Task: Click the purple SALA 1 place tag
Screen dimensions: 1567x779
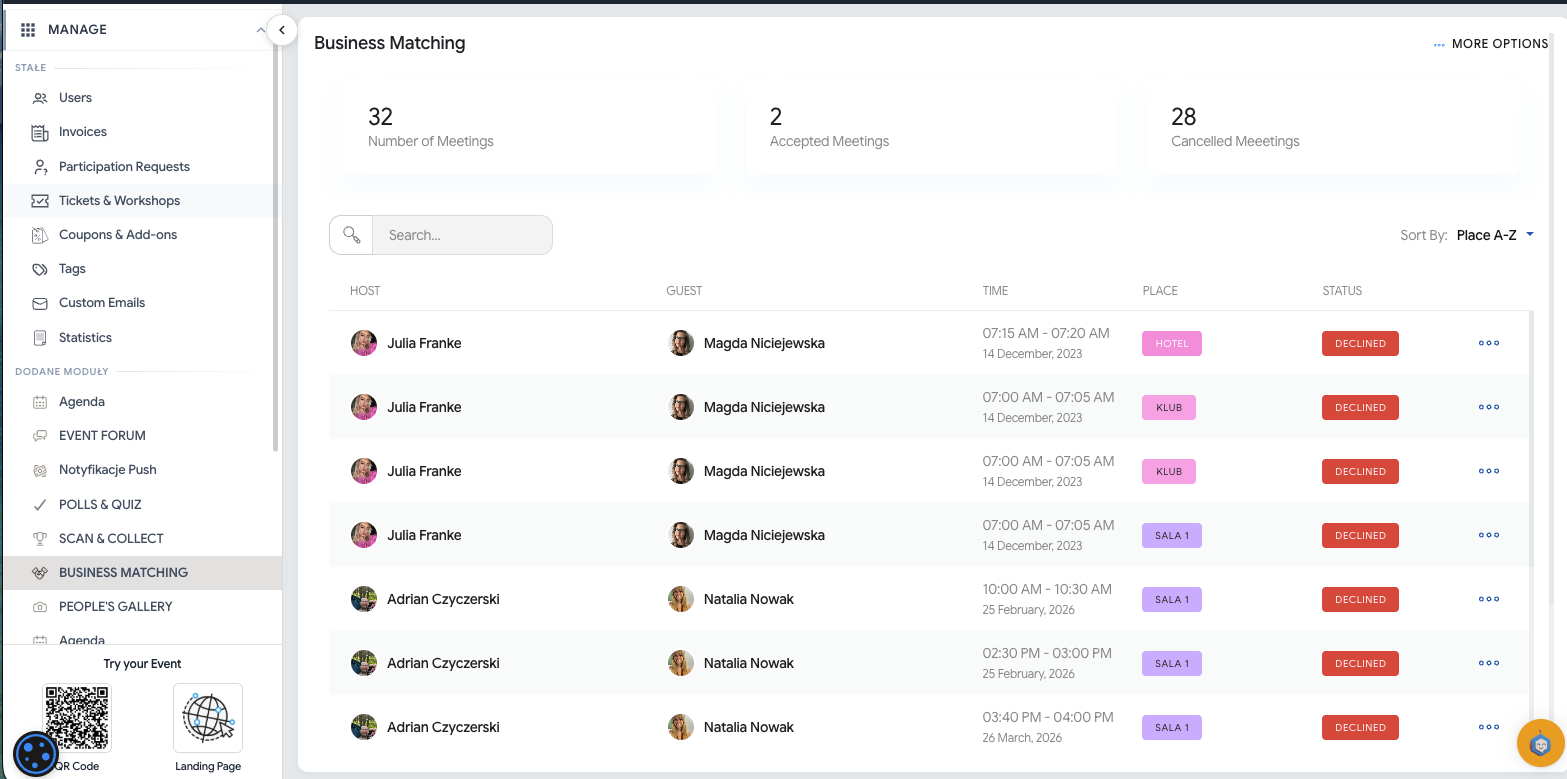Action: 1171,536
